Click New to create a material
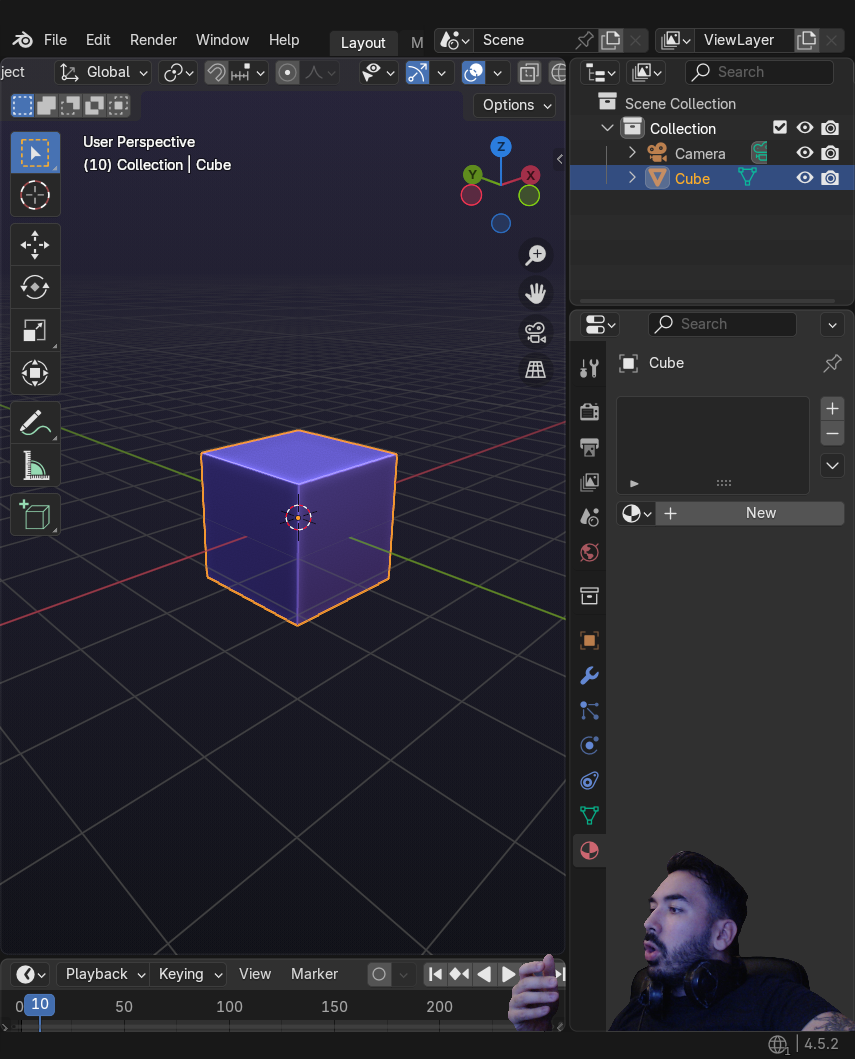 pos(760,513)
